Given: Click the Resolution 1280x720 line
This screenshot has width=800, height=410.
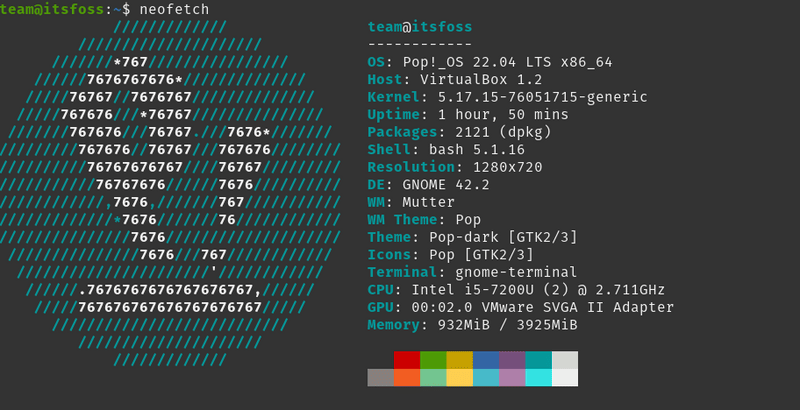Looking at the screenshot, I should coord(455,166).
